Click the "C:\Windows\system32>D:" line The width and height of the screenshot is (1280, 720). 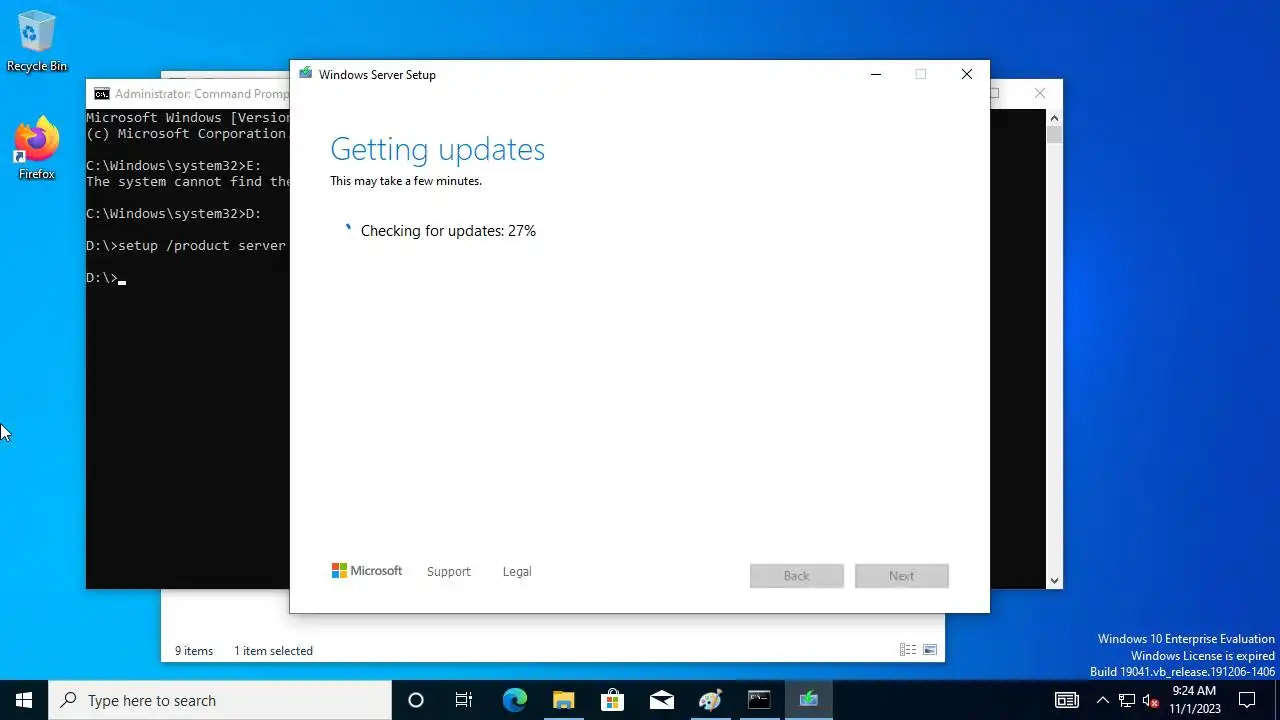(x=174, y=214)
